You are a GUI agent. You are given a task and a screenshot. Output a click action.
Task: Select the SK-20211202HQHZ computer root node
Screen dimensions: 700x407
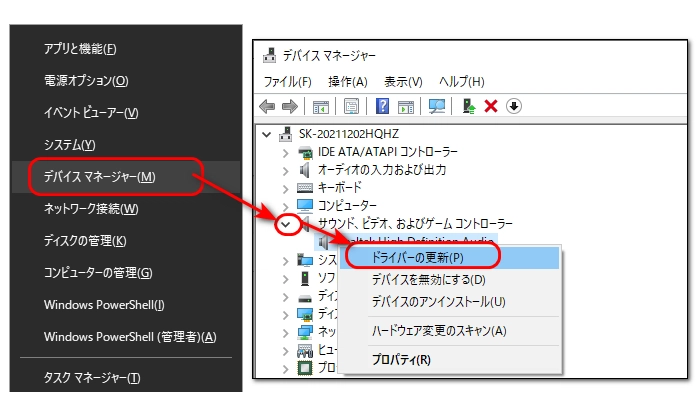tap(347, 134)
